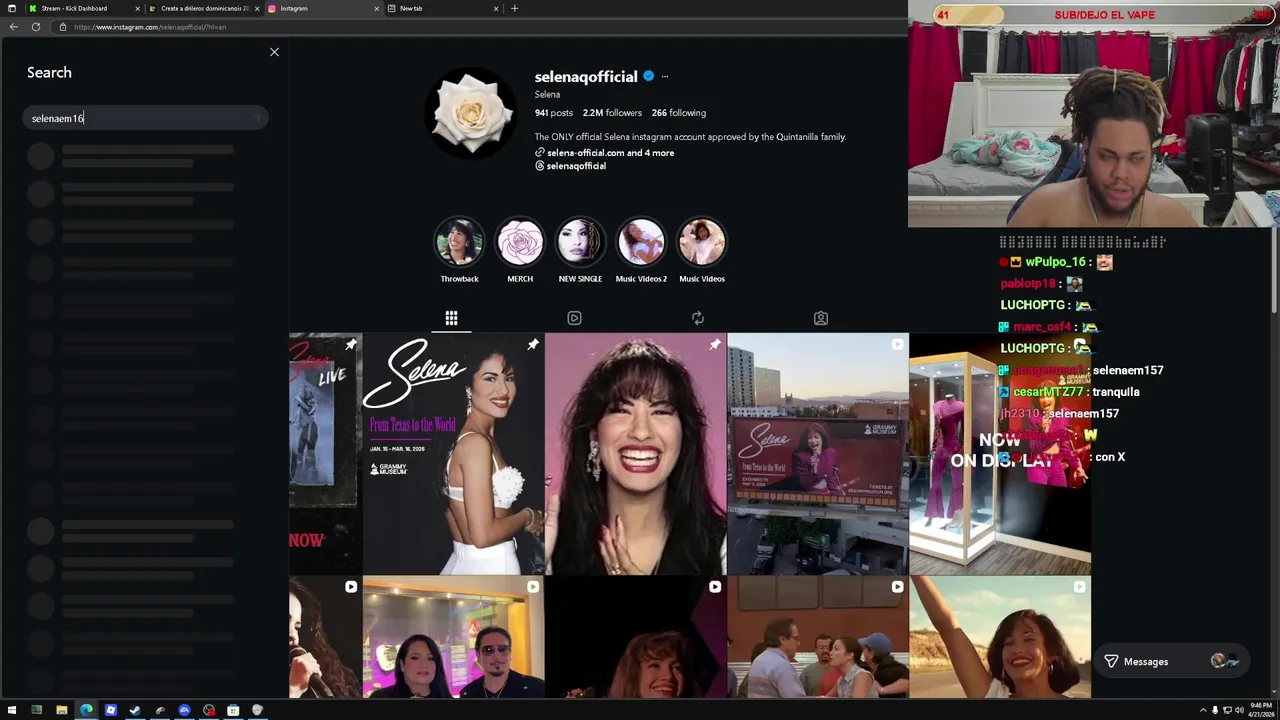1280x720 pixels.
Task: Select the Reels tab icon
Action: (x=574, y=318)
